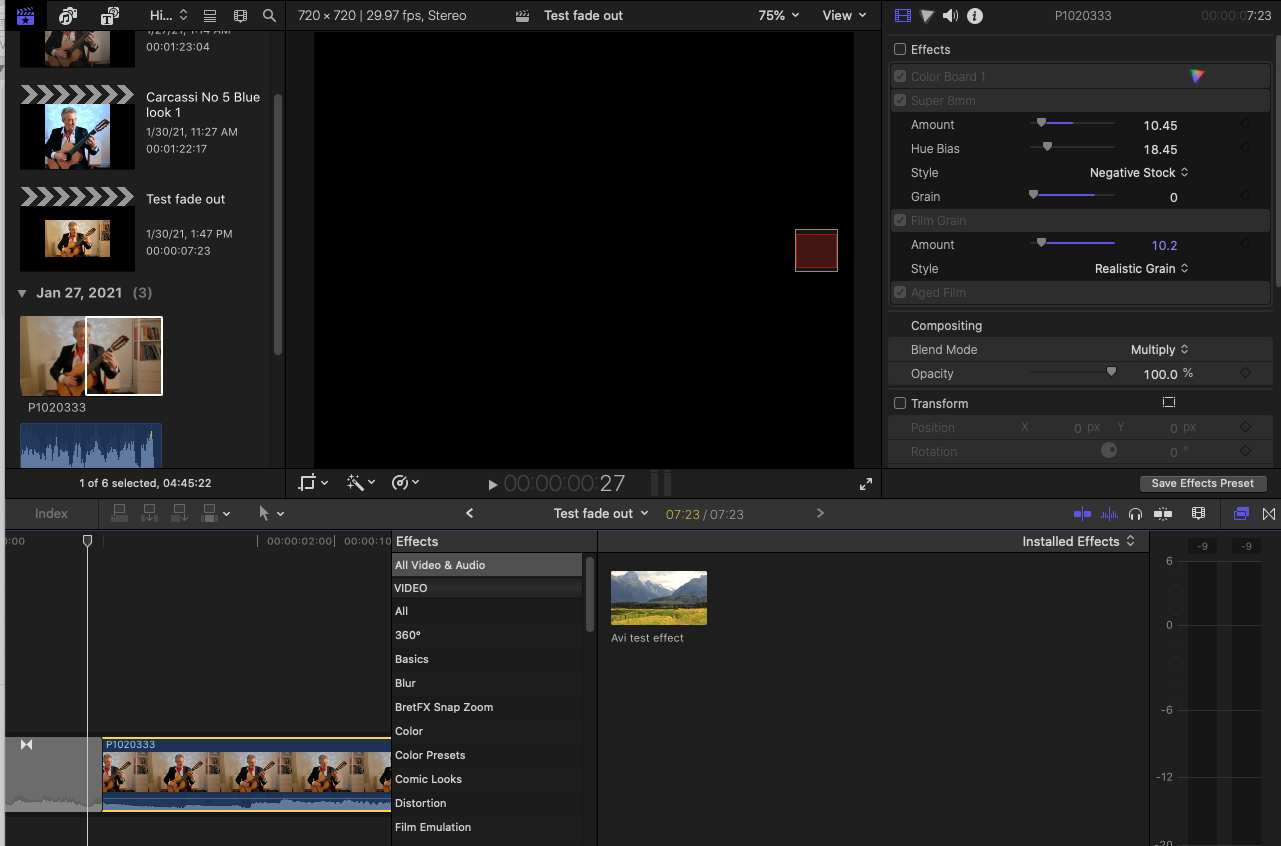Screen dimensions: 1281x846
Task: Open the Info inspector icon
Action: (x=975, y=16)
